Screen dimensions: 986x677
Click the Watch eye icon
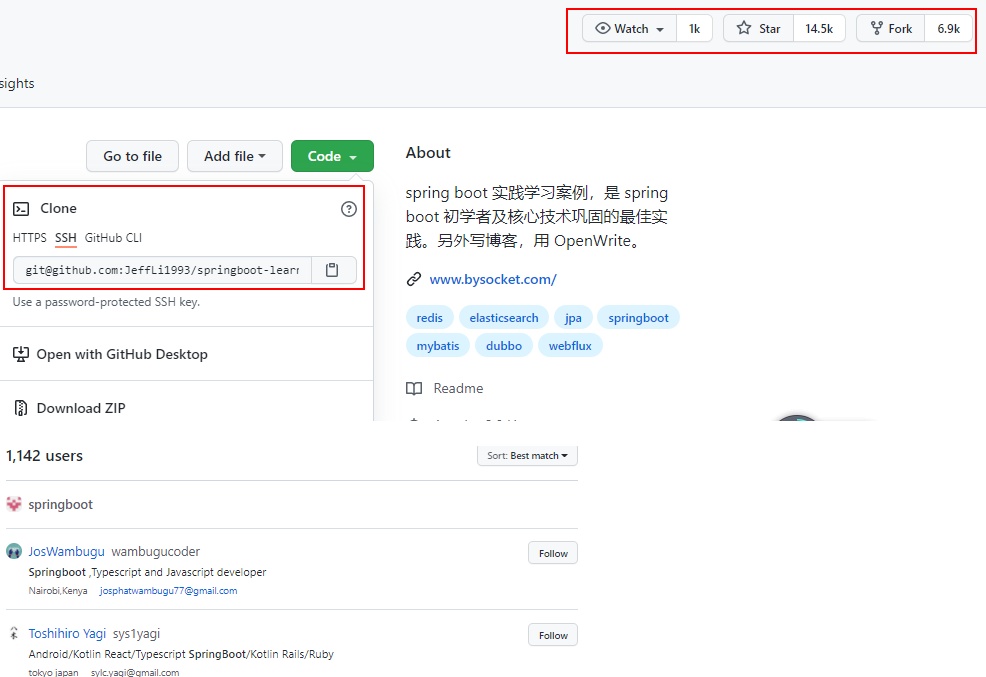point(602,28)
